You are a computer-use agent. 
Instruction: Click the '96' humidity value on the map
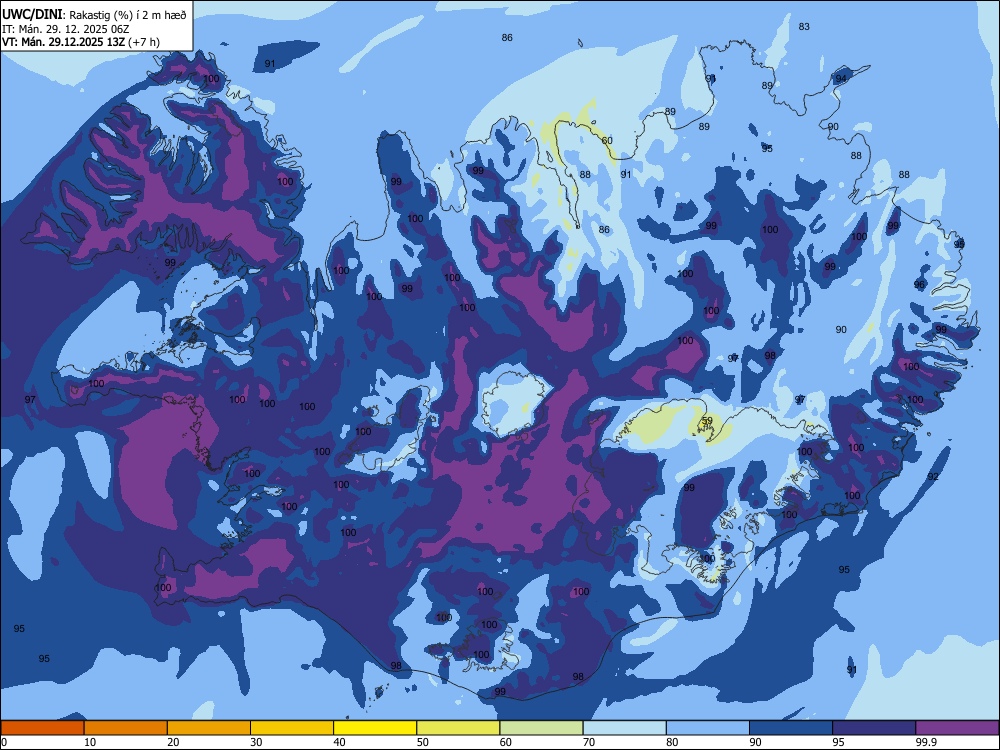919,284
